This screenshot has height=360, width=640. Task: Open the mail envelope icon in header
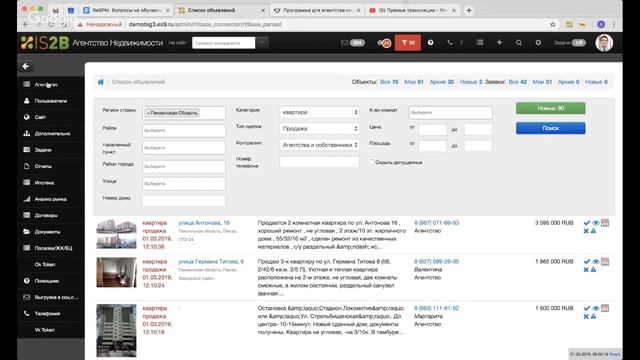tap(344, 43)
